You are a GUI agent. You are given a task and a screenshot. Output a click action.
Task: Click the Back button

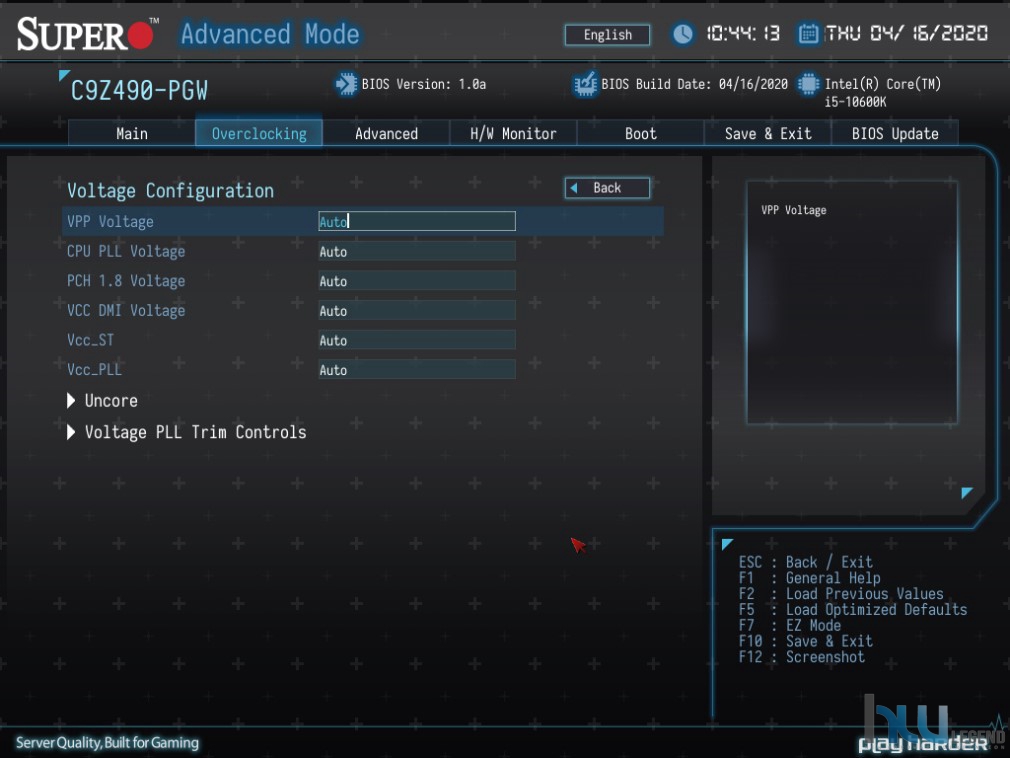tap(607, 188)
